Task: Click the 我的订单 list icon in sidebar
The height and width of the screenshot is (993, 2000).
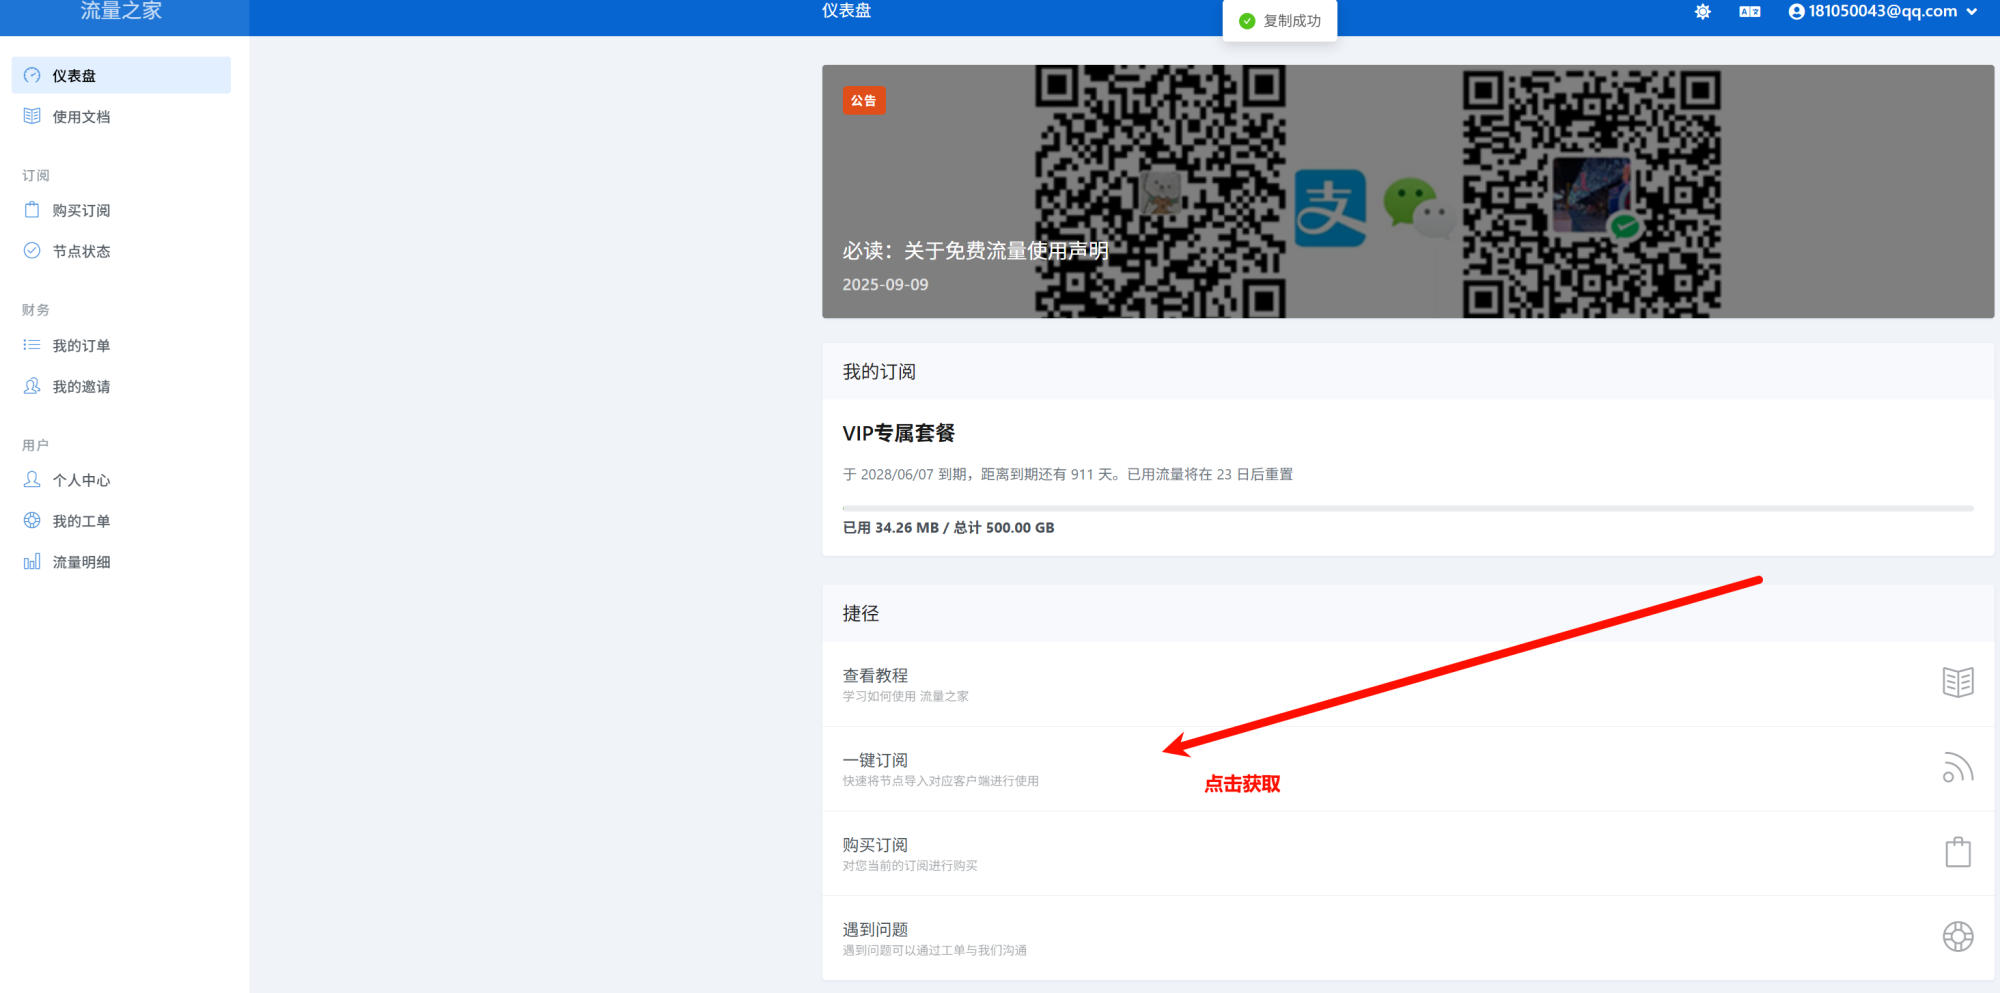Action: [x=32, y=345]
